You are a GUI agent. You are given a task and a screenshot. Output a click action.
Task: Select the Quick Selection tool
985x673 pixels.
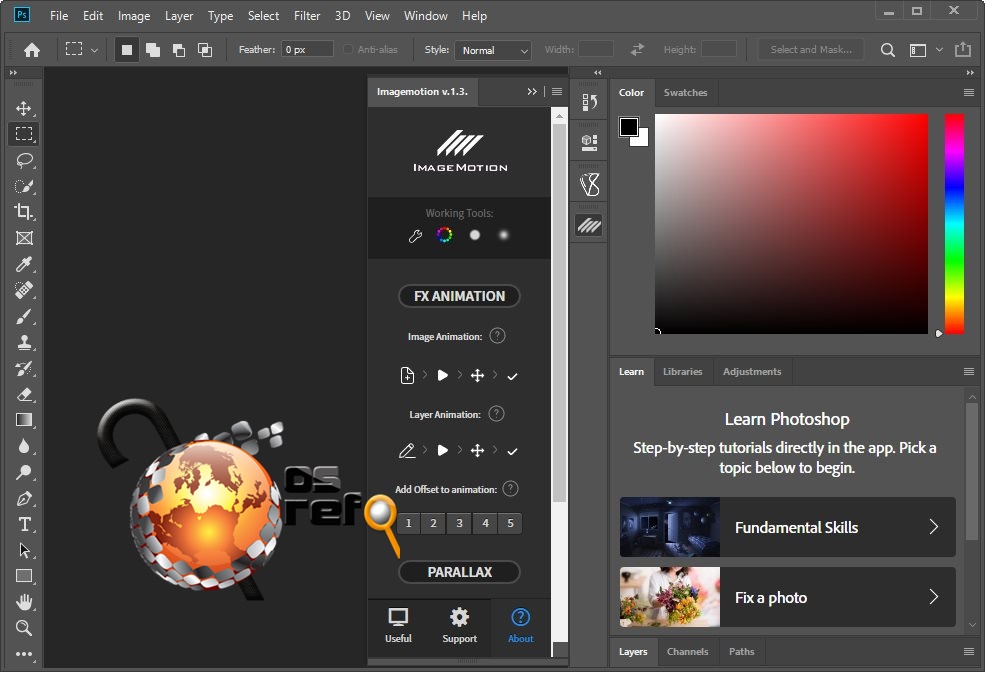coord(24,186)
